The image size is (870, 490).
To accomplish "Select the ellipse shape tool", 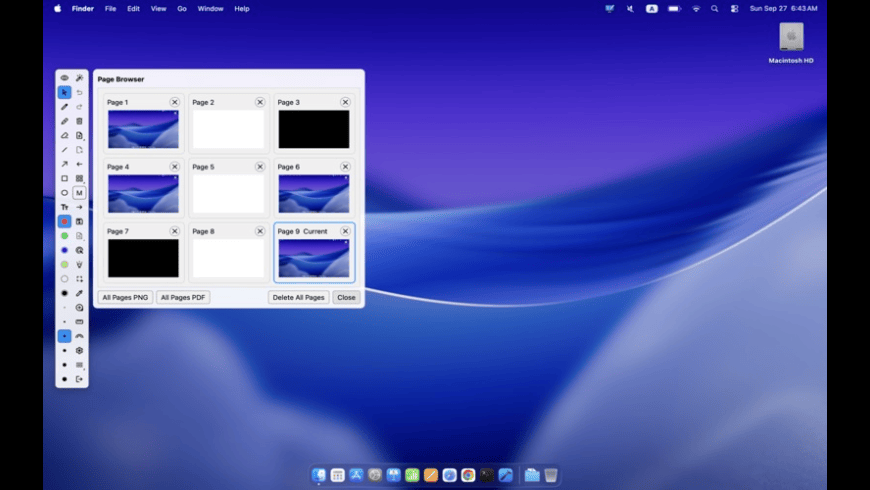I will point(64,193).
